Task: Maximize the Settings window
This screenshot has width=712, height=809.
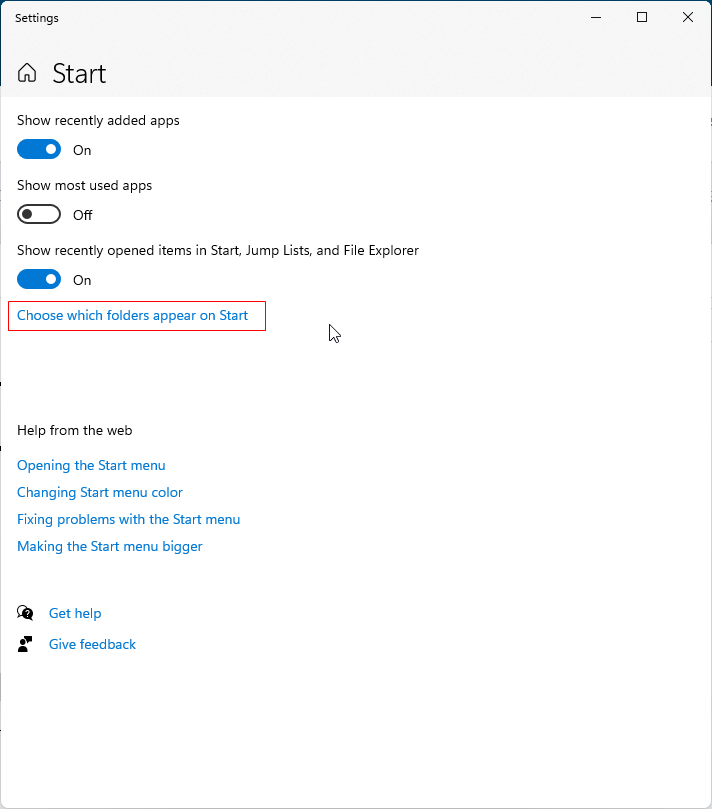Action: (x=642, y=18)
